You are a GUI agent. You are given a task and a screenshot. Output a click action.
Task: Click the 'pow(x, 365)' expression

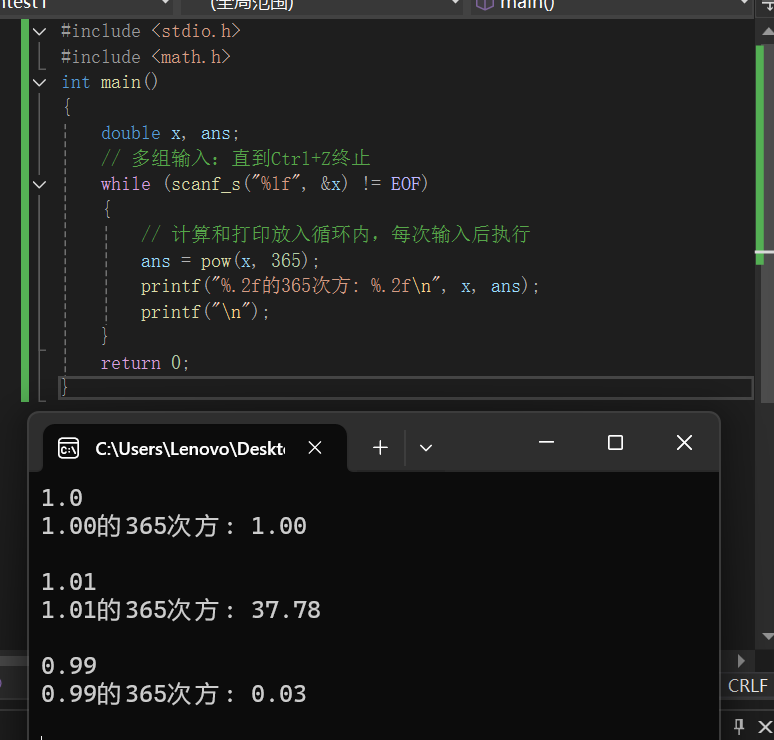click(254, 261)
